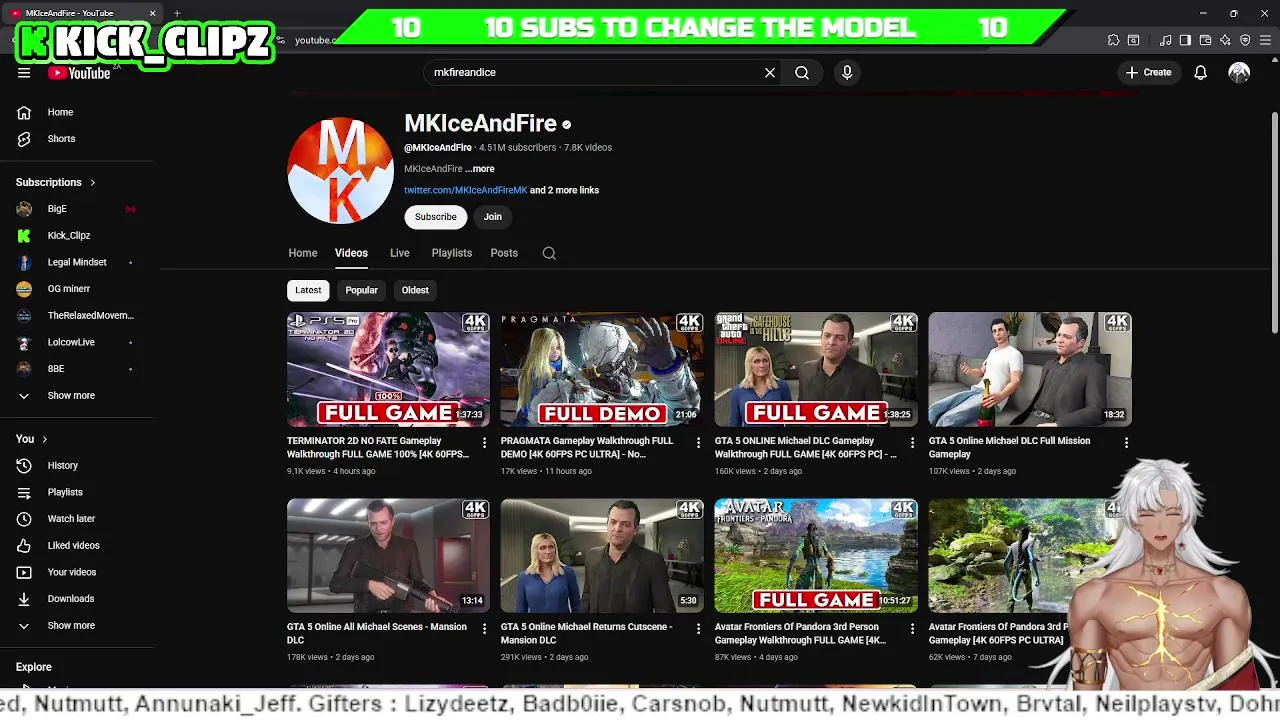Image resolution: width=1280 pixels, height=720 pixels.
Task: Open the Michael Returns Cutscene thumbnail
Action: pos(602,555)
